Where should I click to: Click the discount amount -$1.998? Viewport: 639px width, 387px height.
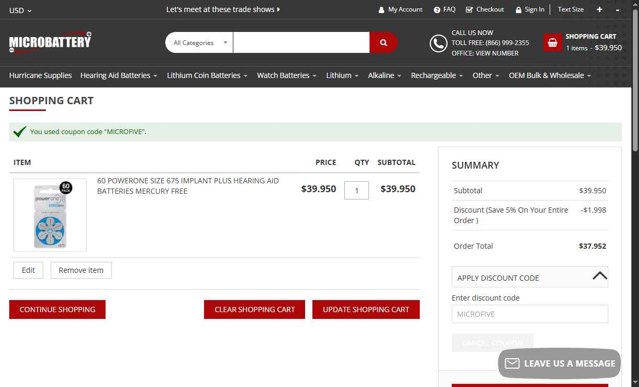593,210
